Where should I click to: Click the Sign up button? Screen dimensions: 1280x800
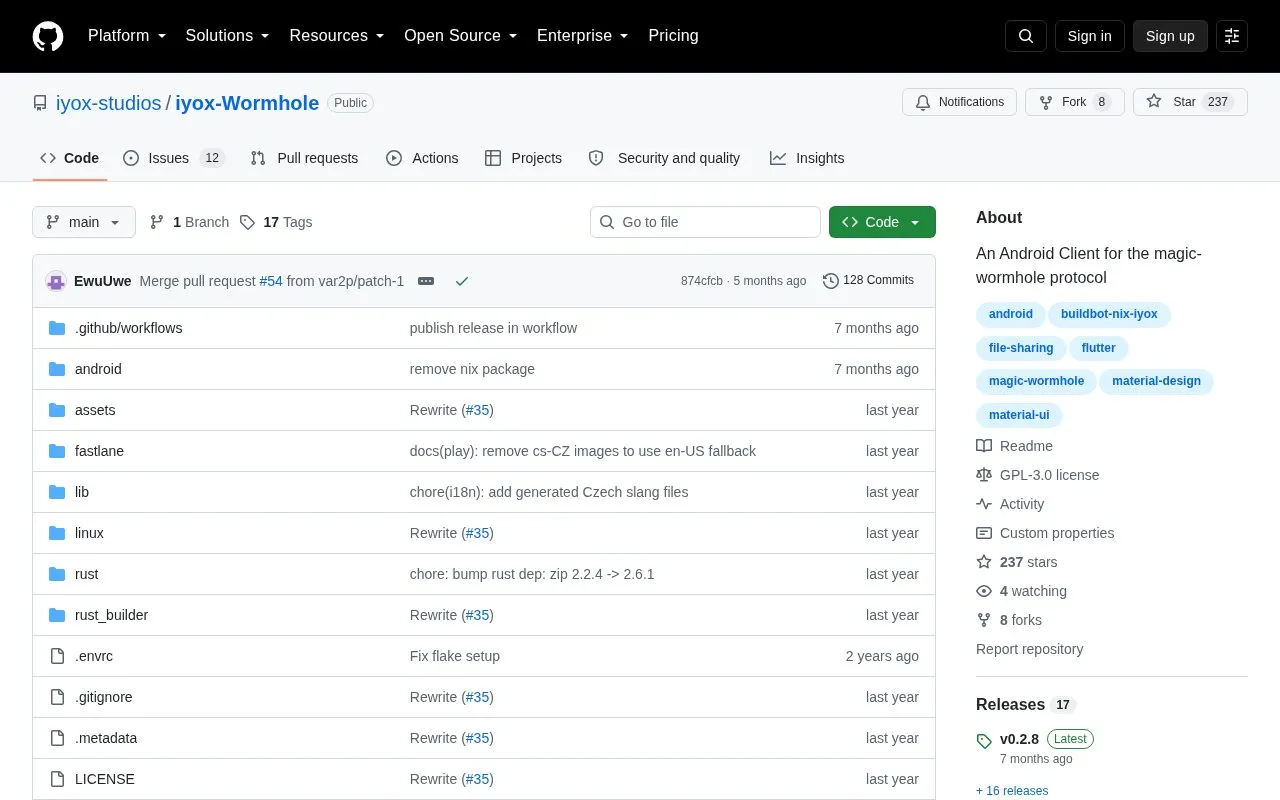pyautogui.click(x=1170, y=36)
